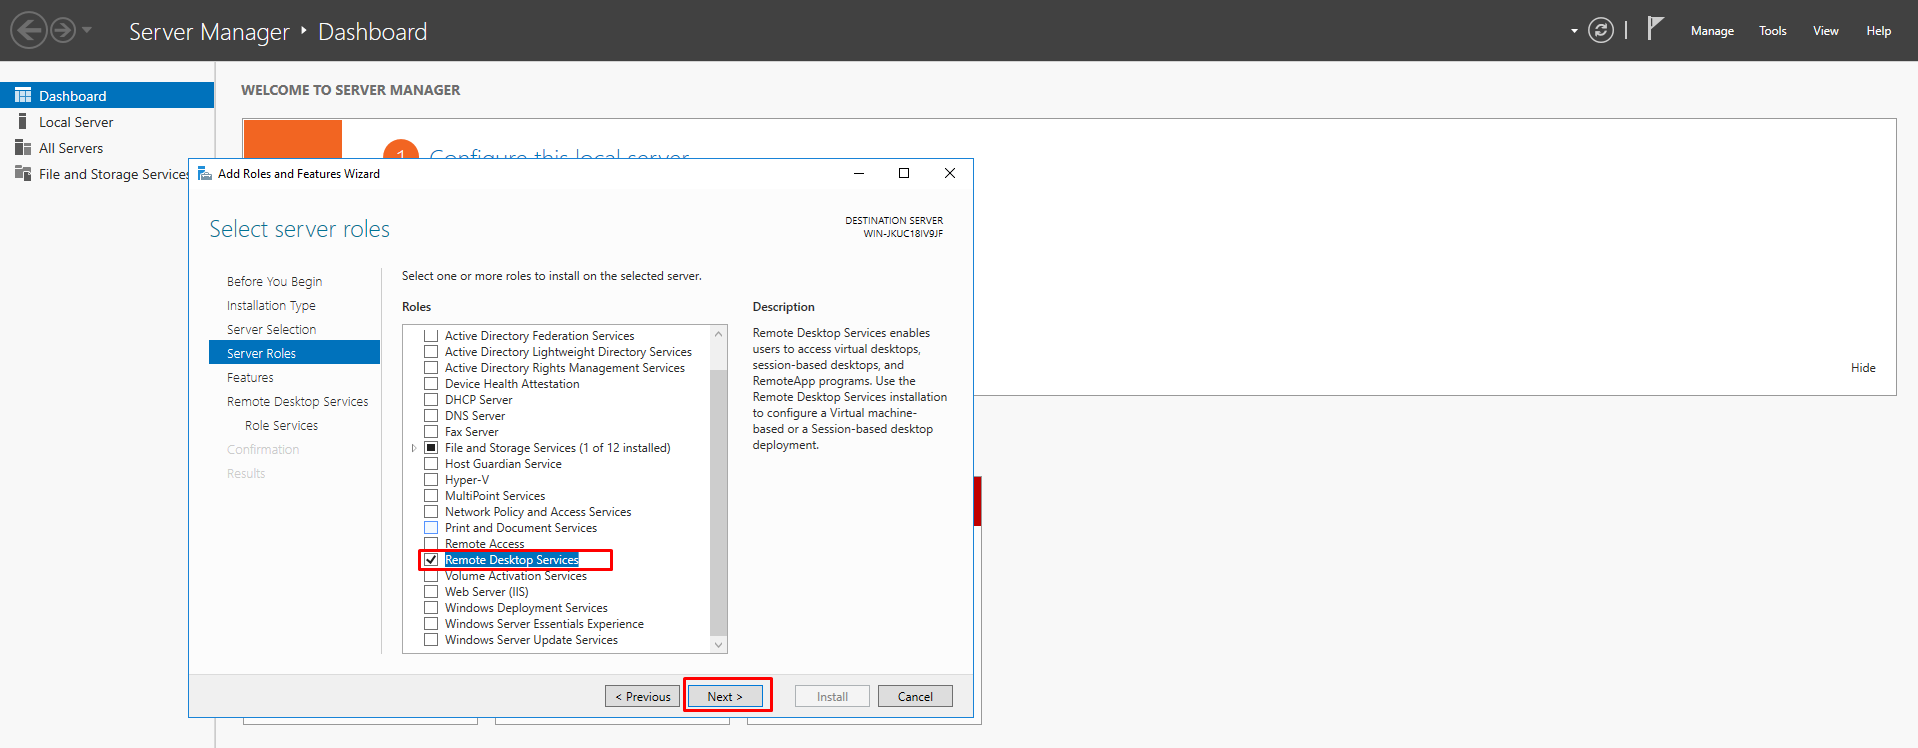The height and width of the screenshot is (748, 1918).
Task: Check Active Directory Lightweight Directory Services
Action: click(x=431, y=352)
